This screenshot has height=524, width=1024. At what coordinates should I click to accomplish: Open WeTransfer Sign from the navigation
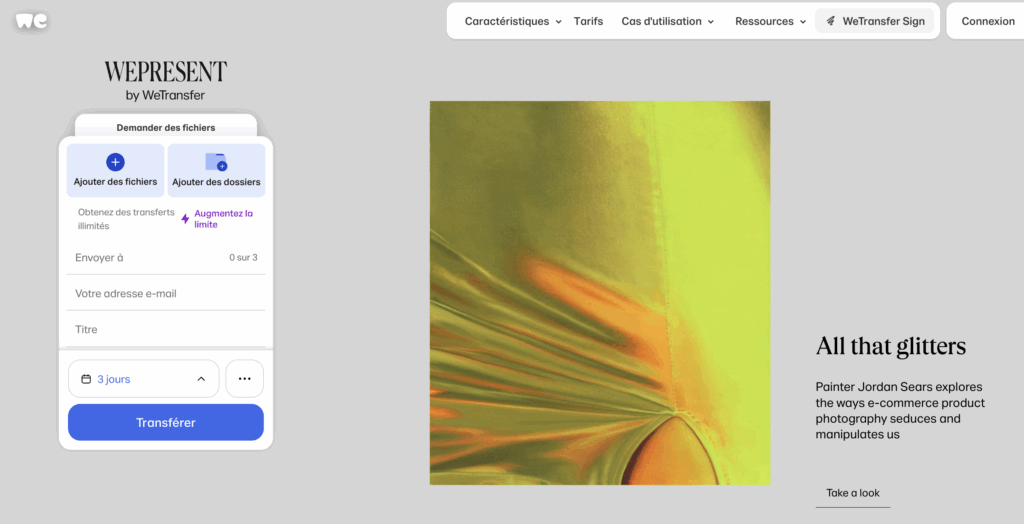click(874, 21)
